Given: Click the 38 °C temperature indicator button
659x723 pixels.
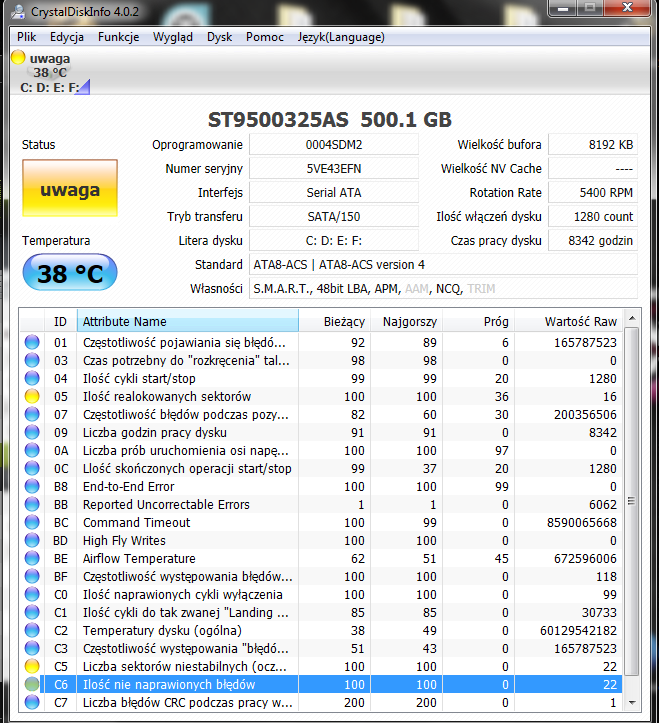Looking at the screenshot, I should tap(70, 273).
